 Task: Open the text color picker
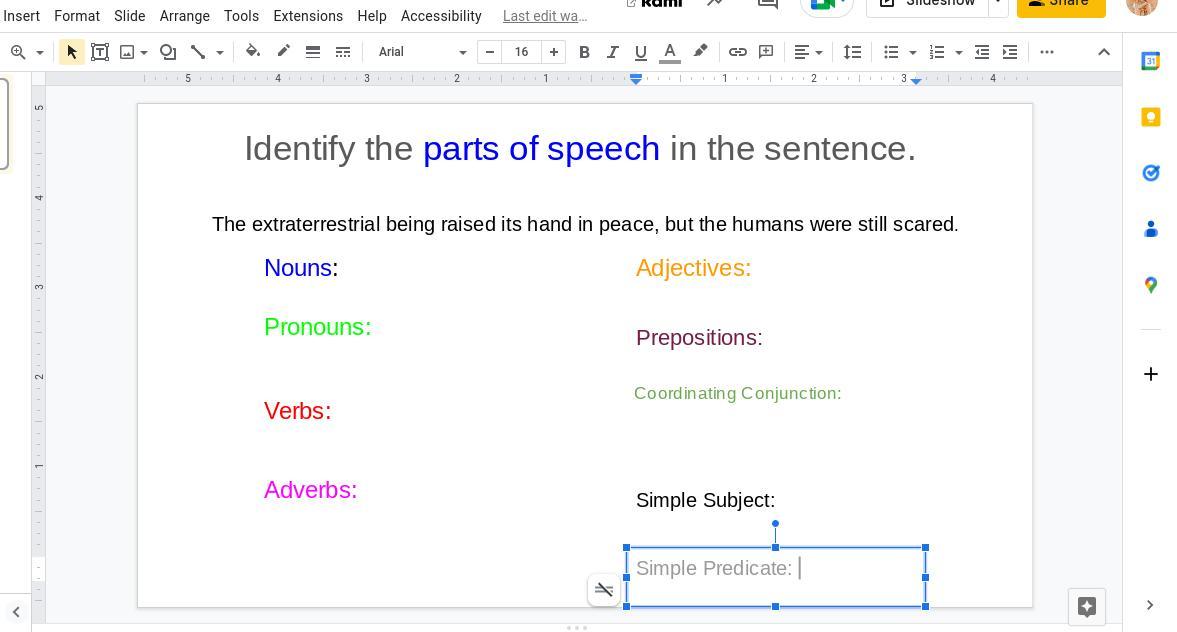(670, 52)
